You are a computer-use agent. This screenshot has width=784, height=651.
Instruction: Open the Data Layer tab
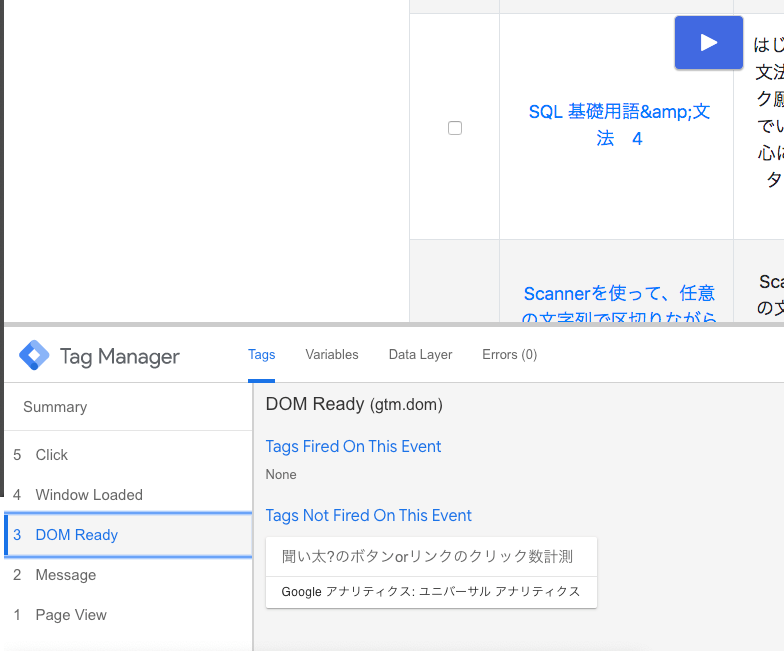point(420,354)
